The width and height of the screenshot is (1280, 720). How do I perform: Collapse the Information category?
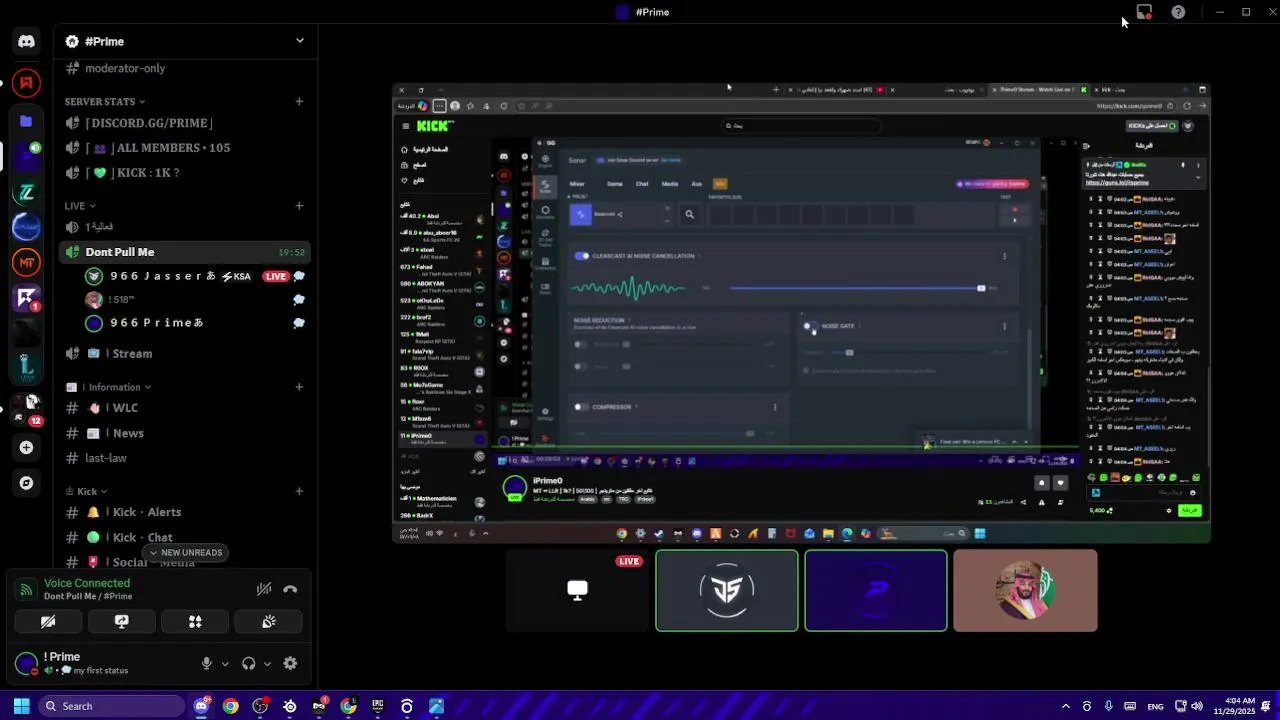[x=108, y=387]
